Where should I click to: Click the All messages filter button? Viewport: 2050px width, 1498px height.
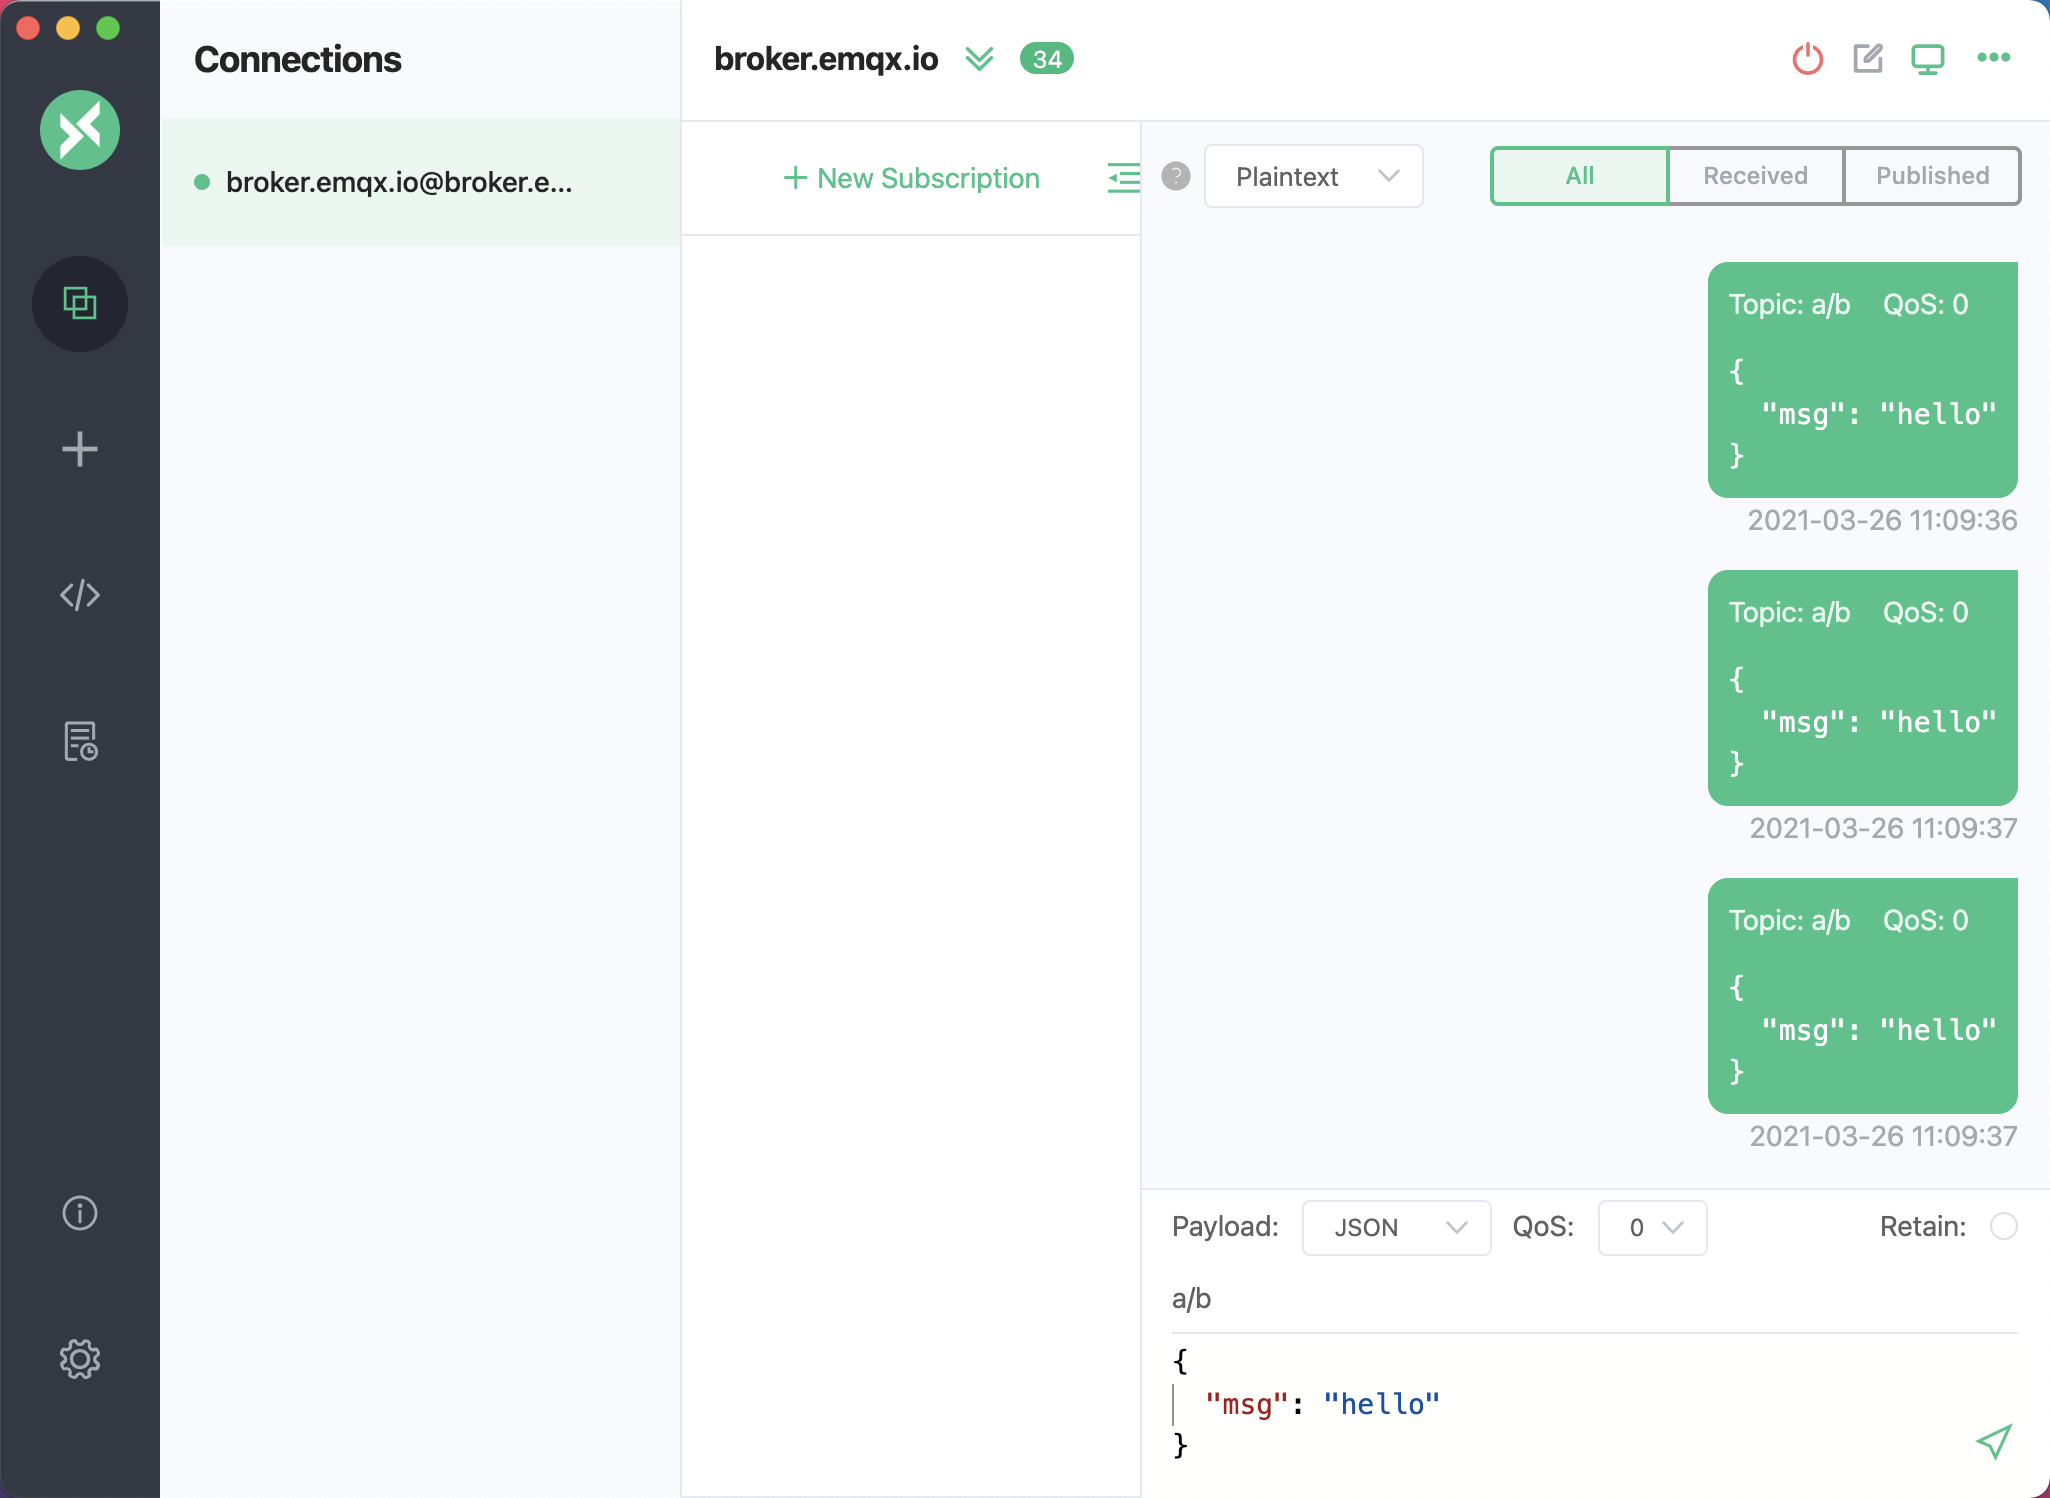(1577, 175)
